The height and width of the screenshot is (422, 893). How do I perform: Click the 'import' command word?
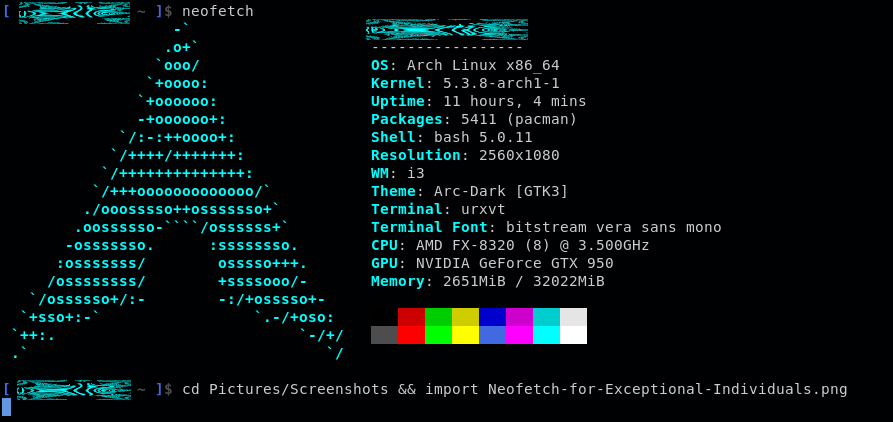coord(452,390)
